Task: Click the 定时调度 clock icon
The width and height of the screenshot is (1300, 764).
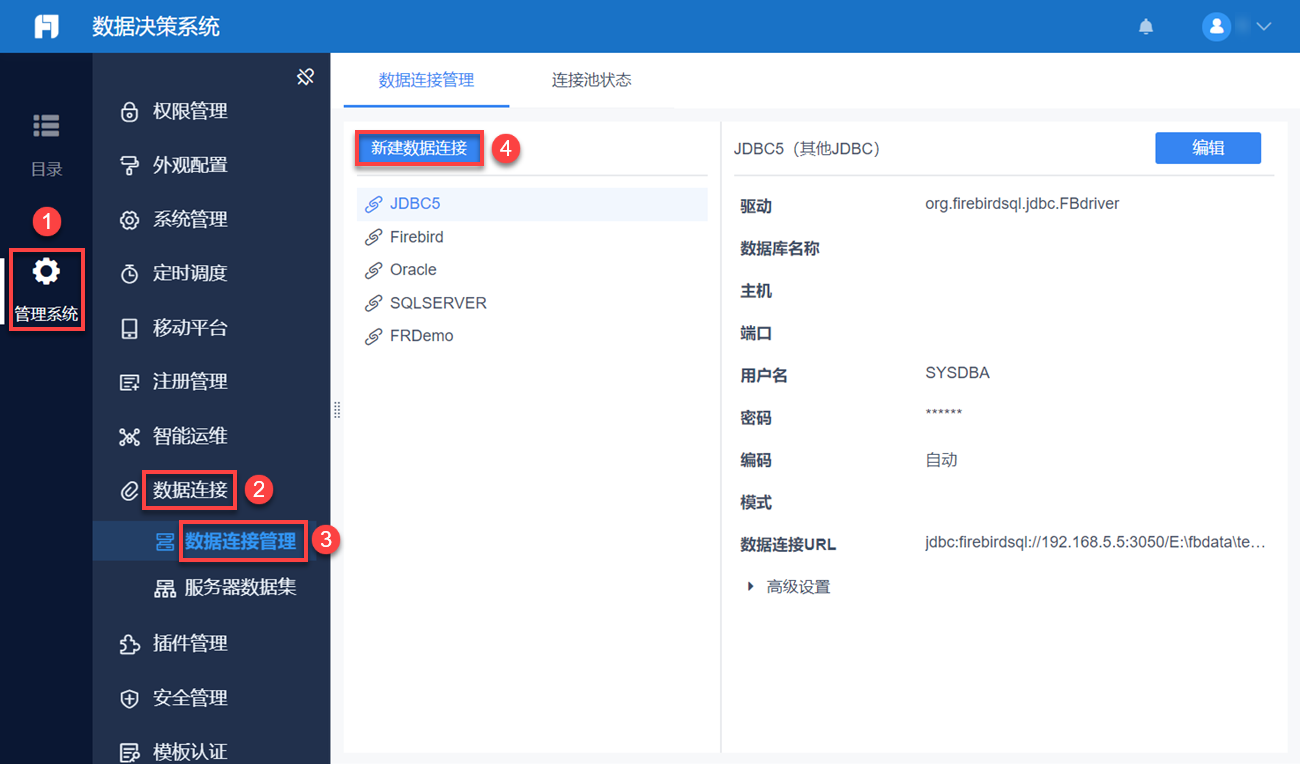Action: (129, 274)
